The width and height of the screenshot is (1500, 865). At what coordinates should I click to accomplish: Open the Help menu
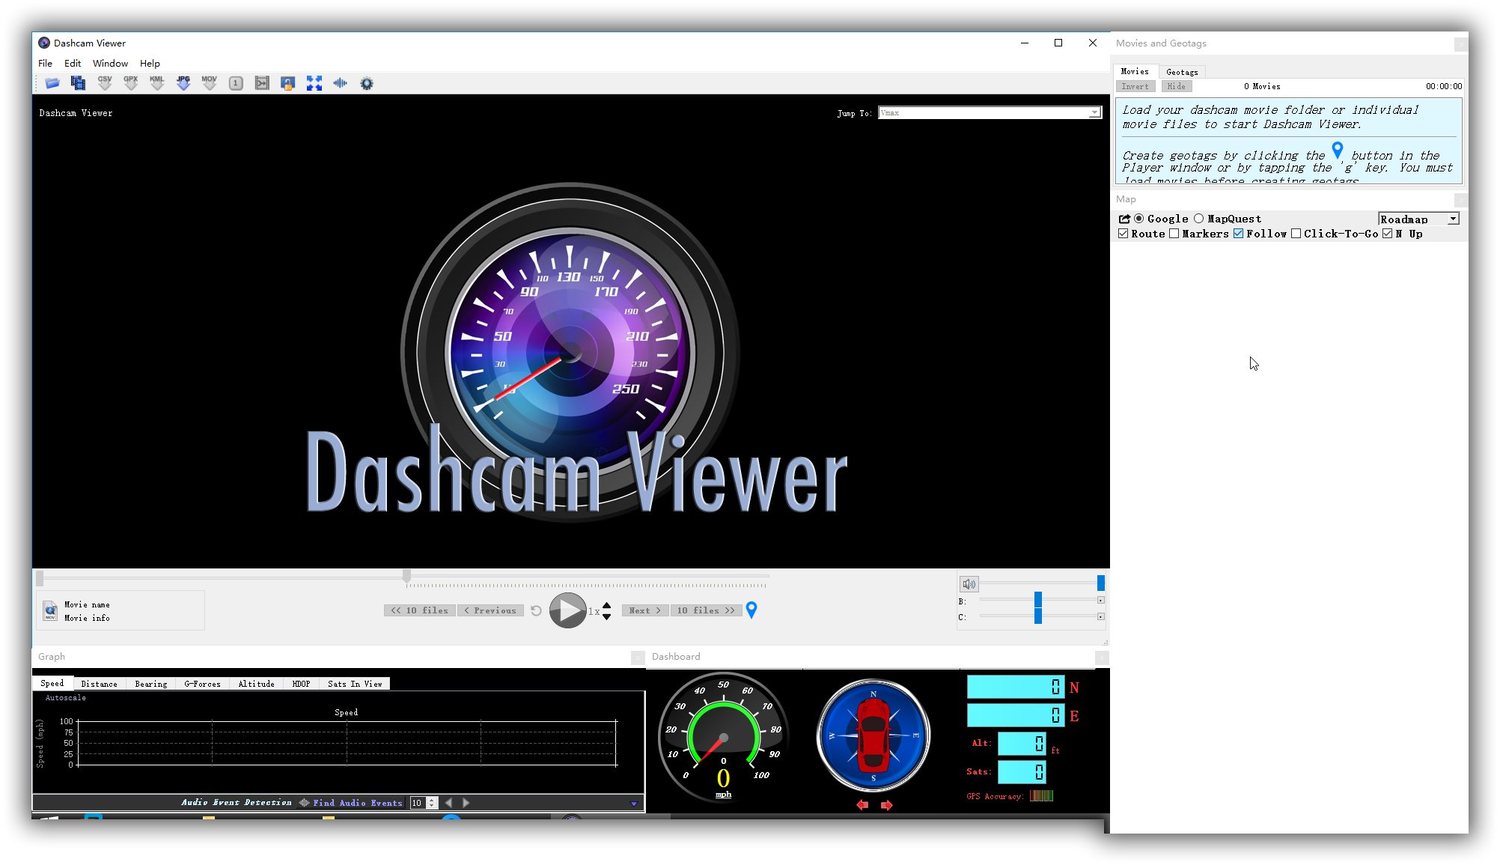point(150,63)
